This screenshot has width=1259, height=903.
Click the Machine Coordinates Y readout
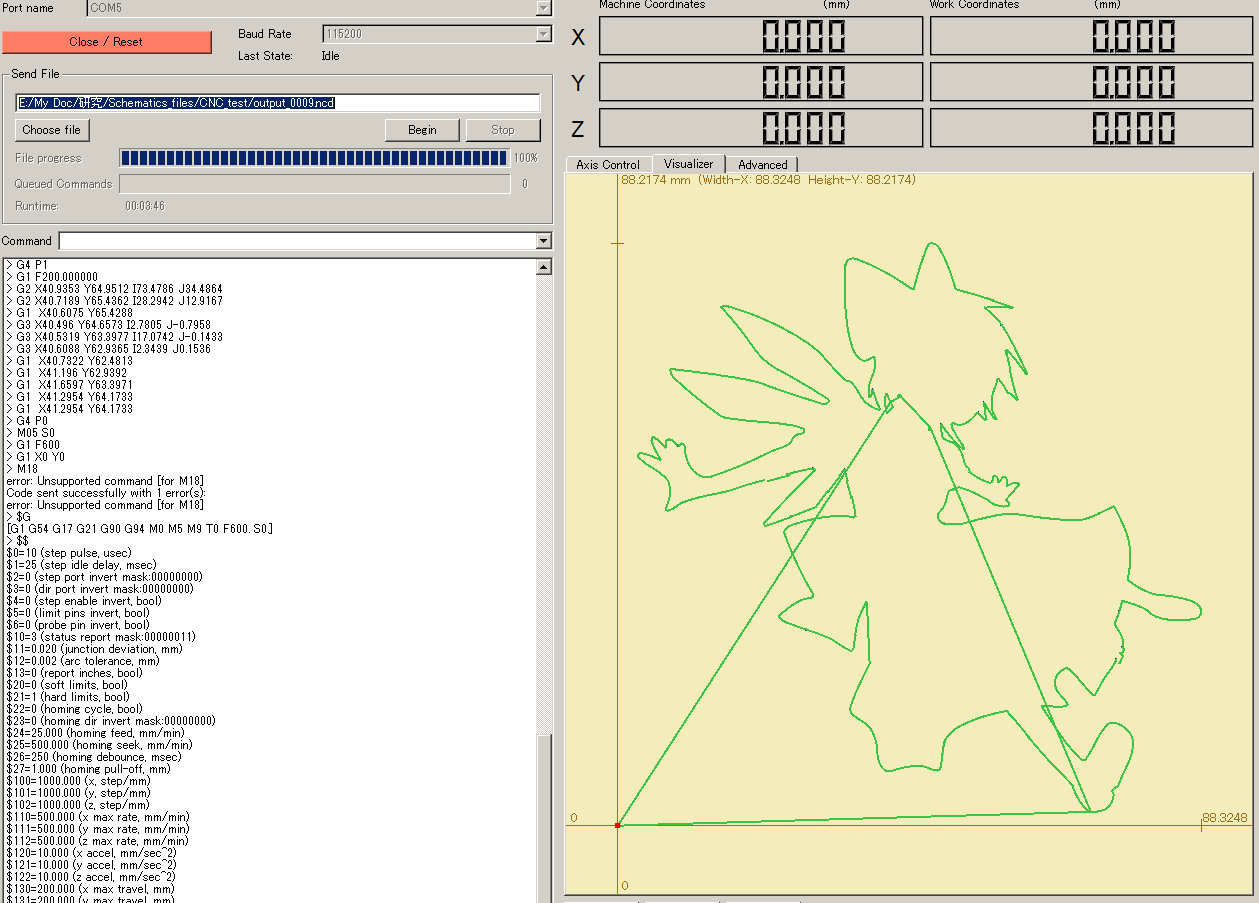(761, 82)
